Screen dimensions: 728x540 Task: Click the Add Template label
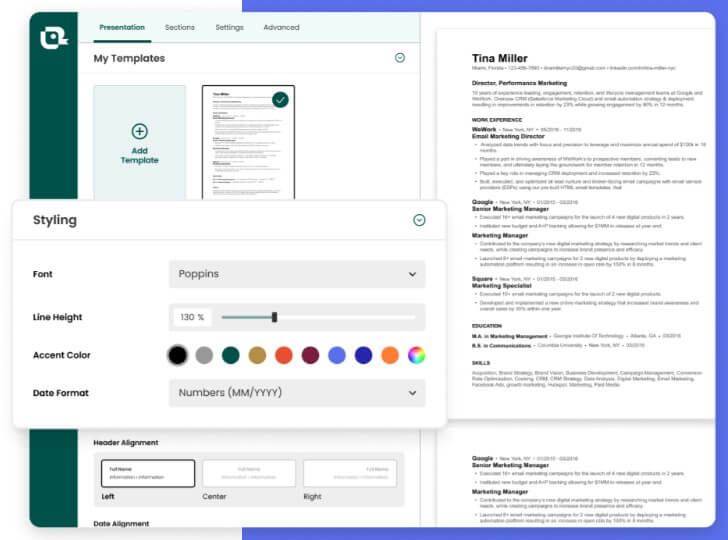pos(140,156)
